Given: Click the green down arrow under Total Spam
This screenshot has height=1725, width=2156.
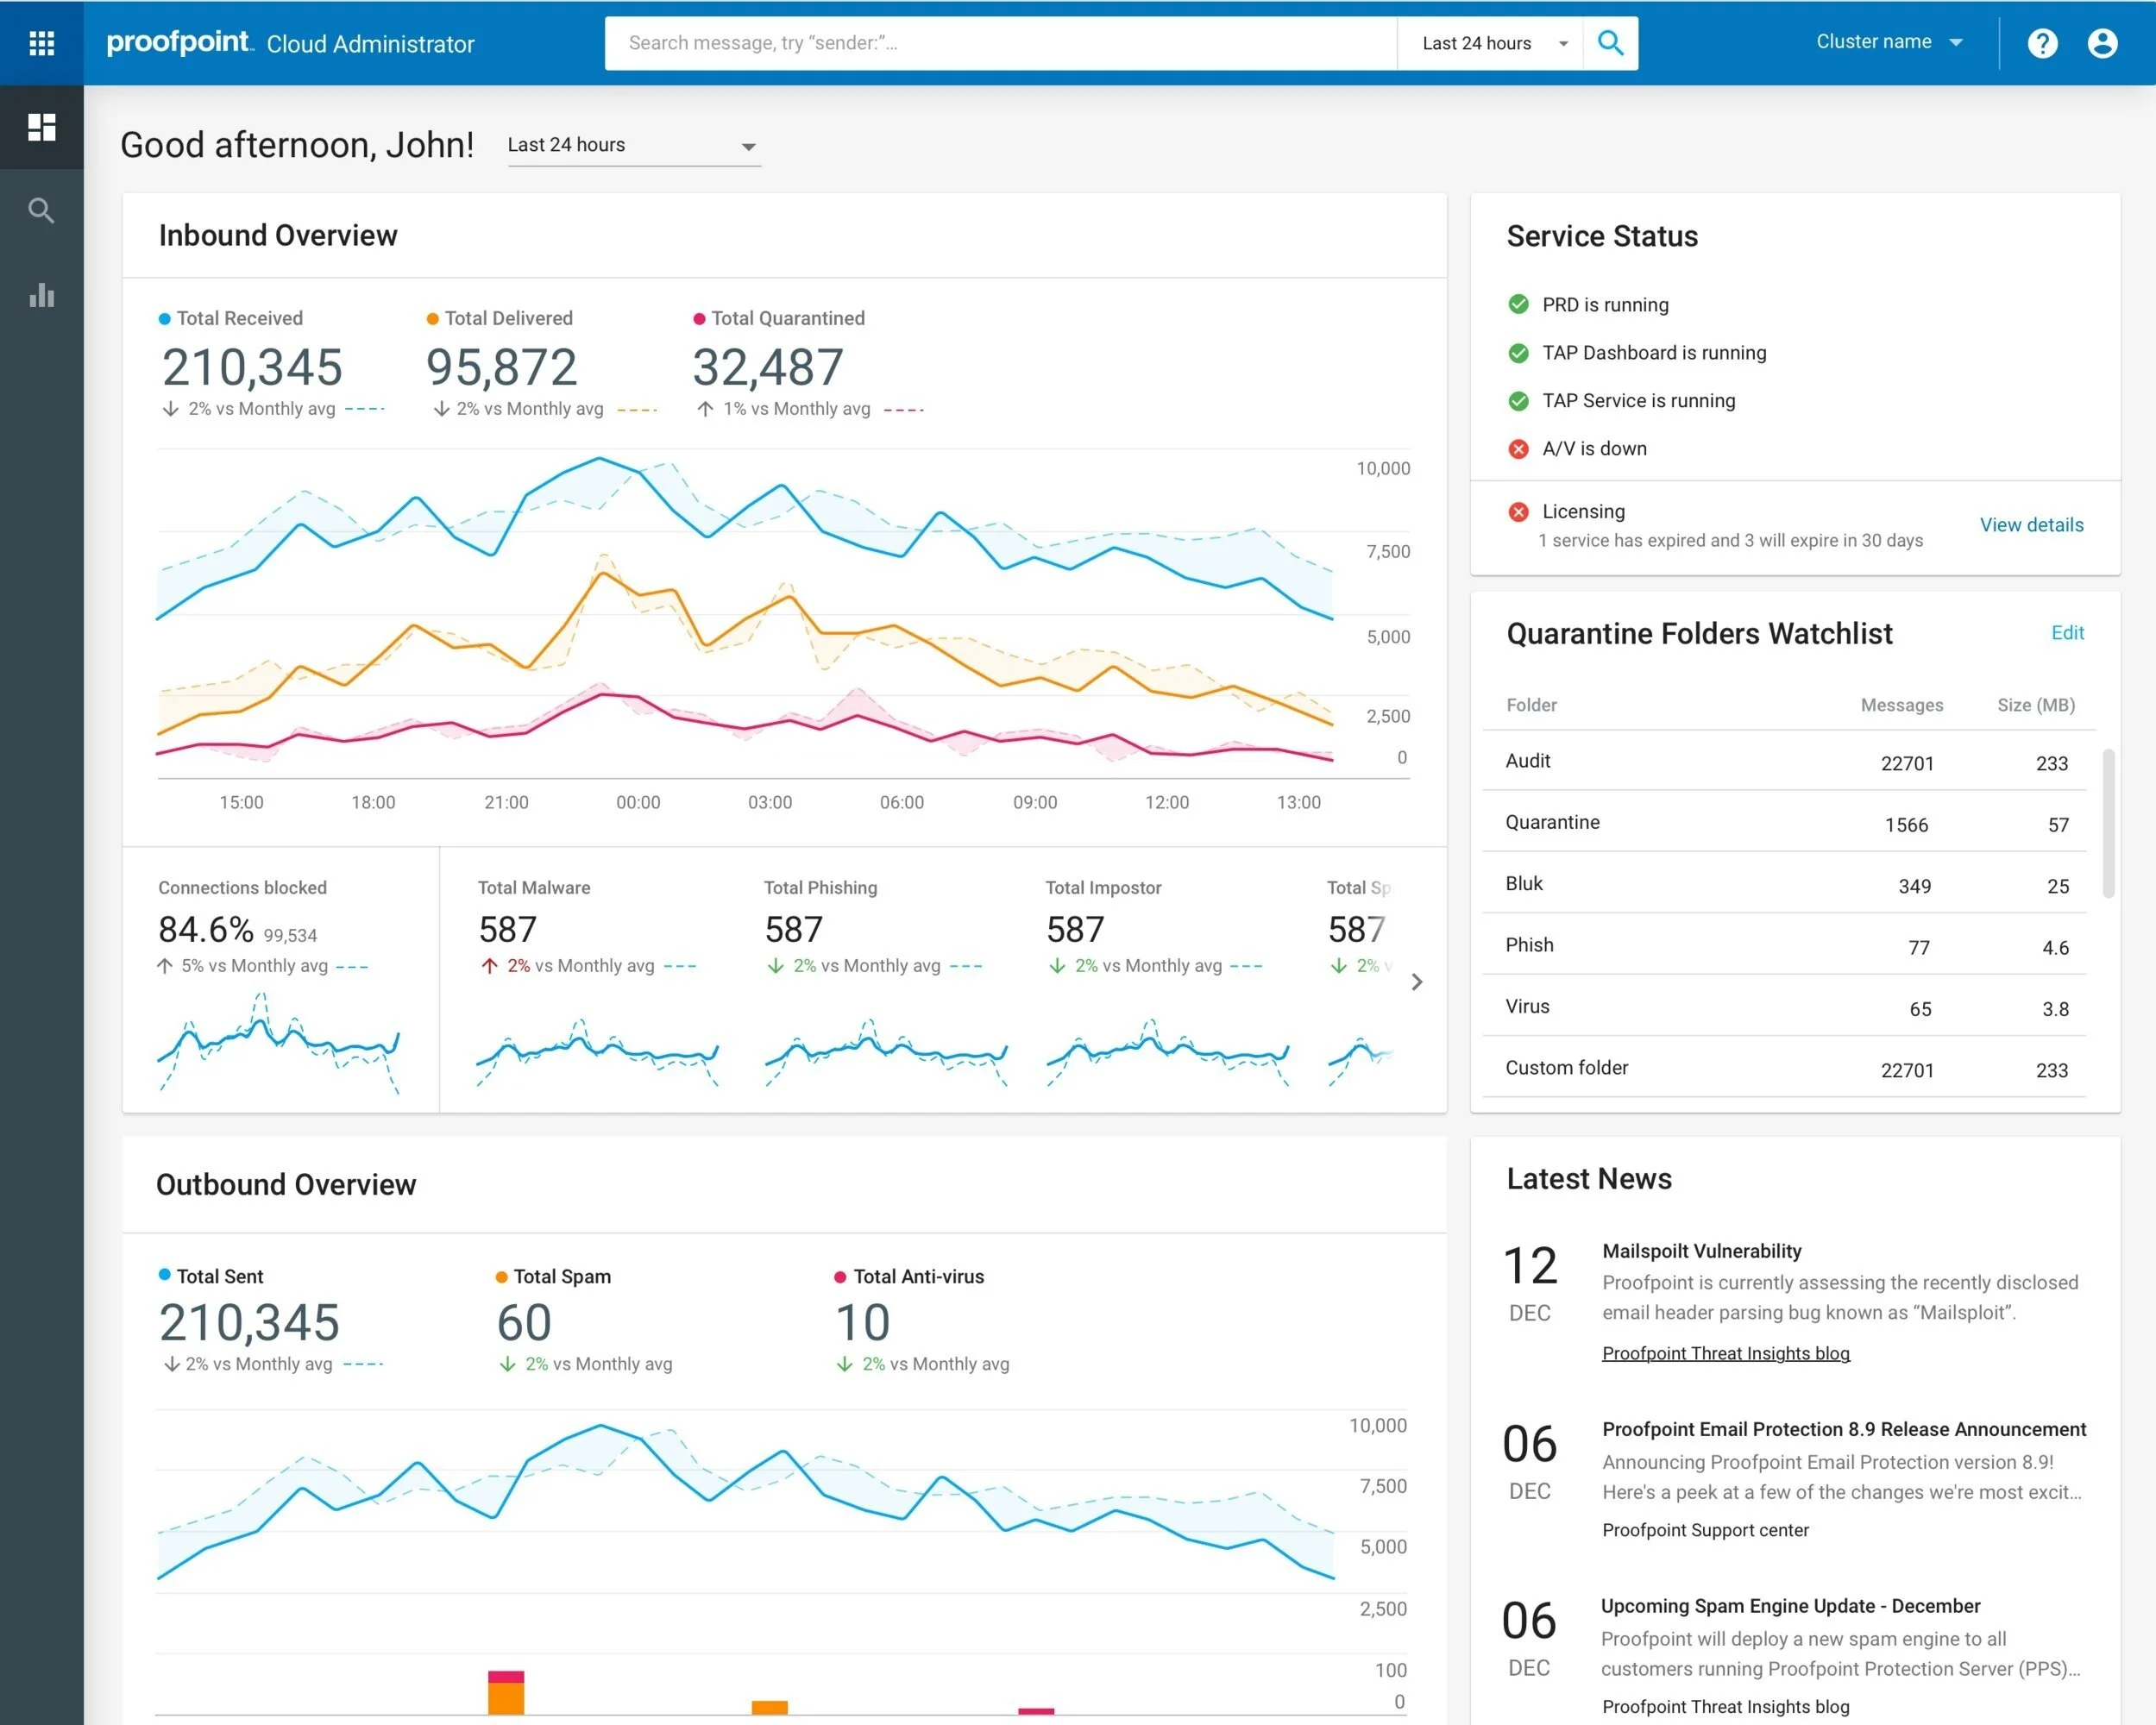Looking at the screenshot, I should coord(507,1364).
